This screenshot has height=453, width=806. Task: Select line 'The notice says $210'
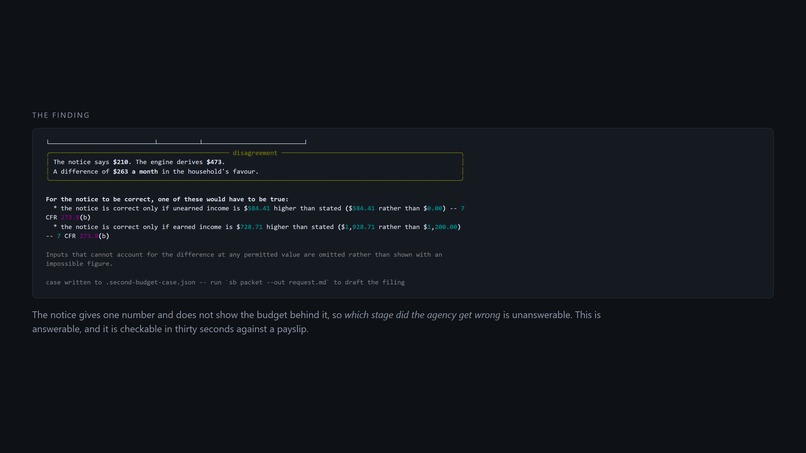[139, 162]
